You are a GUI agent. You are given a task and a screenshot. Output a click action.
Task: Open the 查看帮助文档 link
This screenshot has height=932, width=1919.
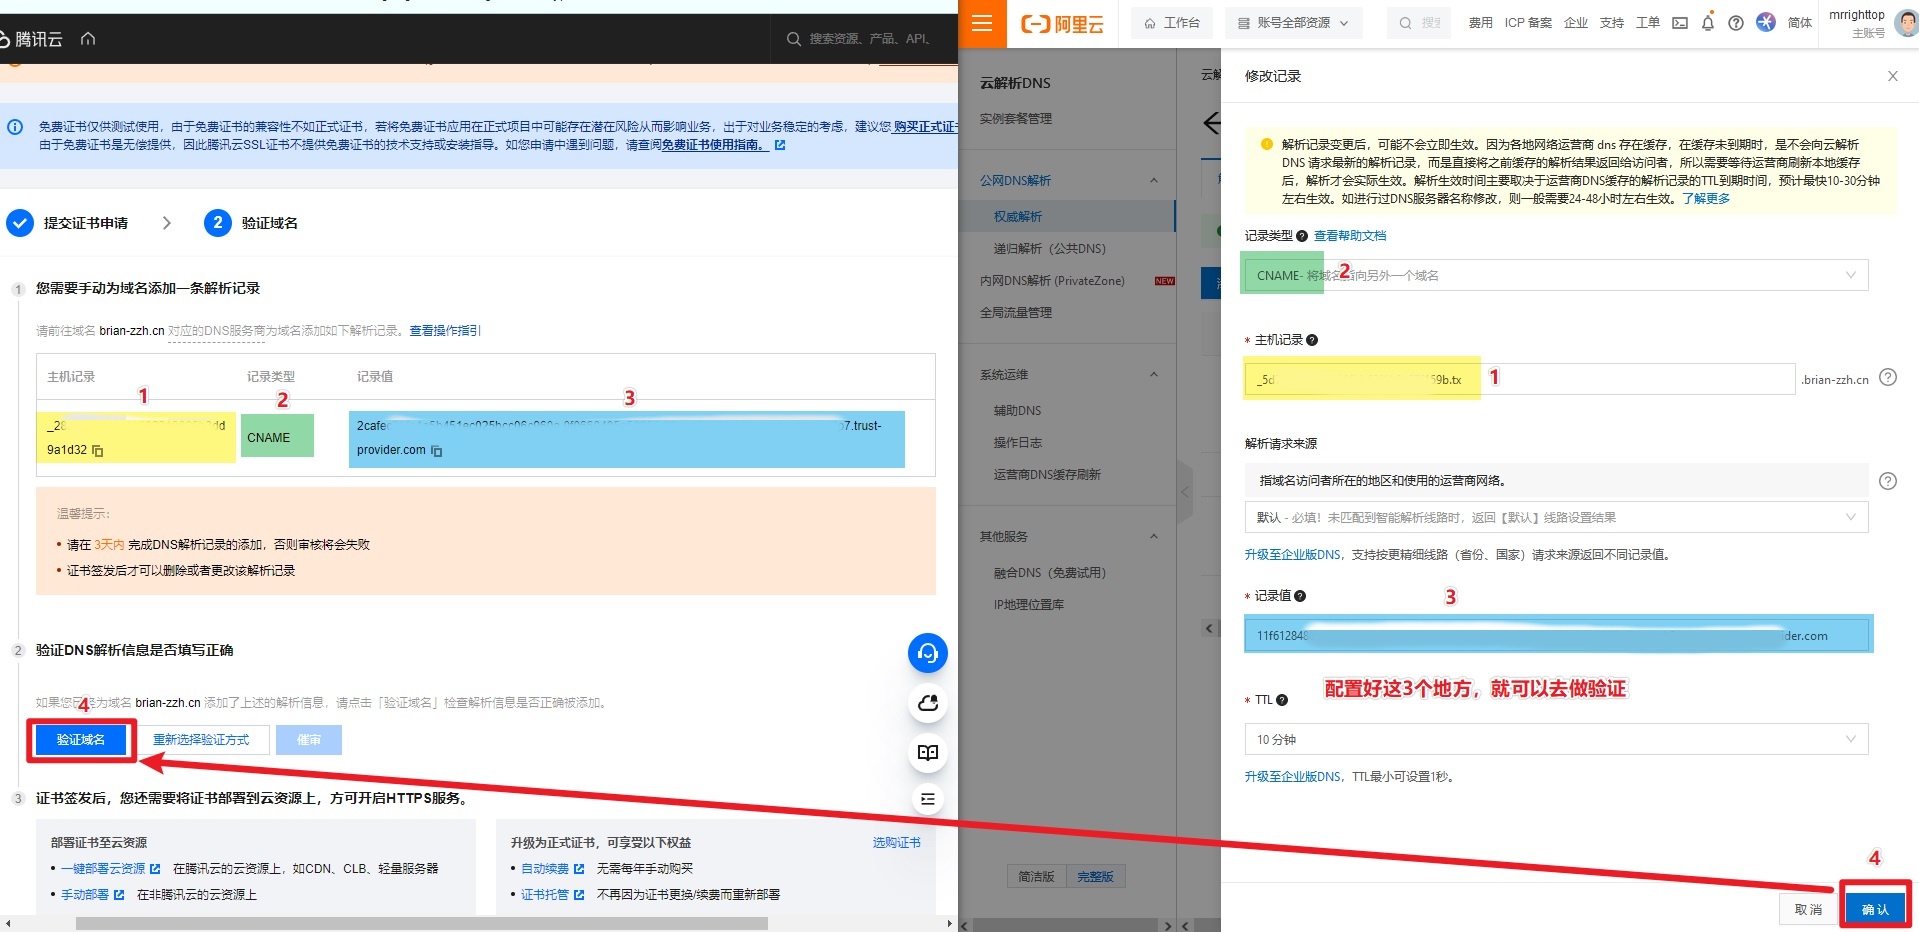[x=1350, y=236]
